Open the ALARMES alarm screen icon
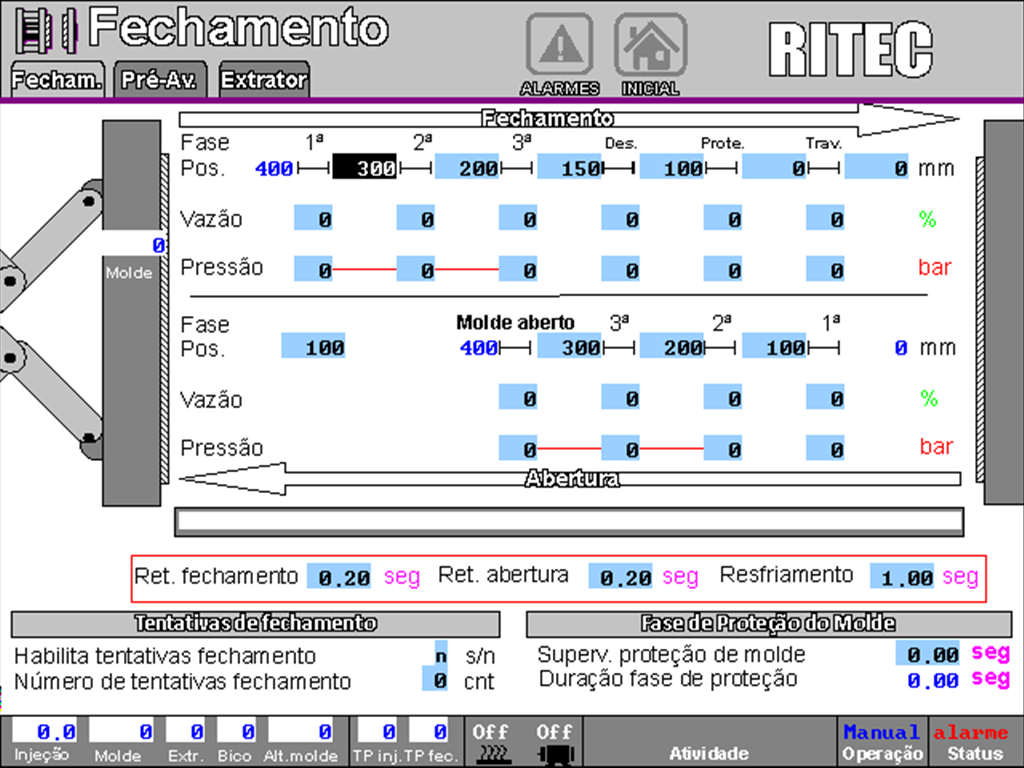 coord(559,45)
